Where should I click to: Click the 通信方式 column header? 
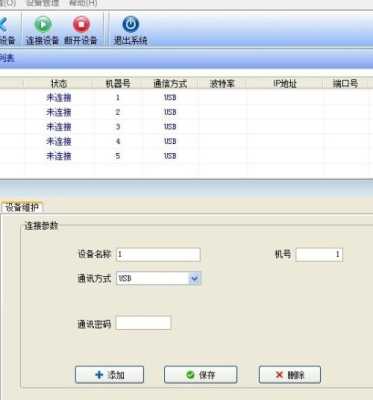tap(170, 83)
